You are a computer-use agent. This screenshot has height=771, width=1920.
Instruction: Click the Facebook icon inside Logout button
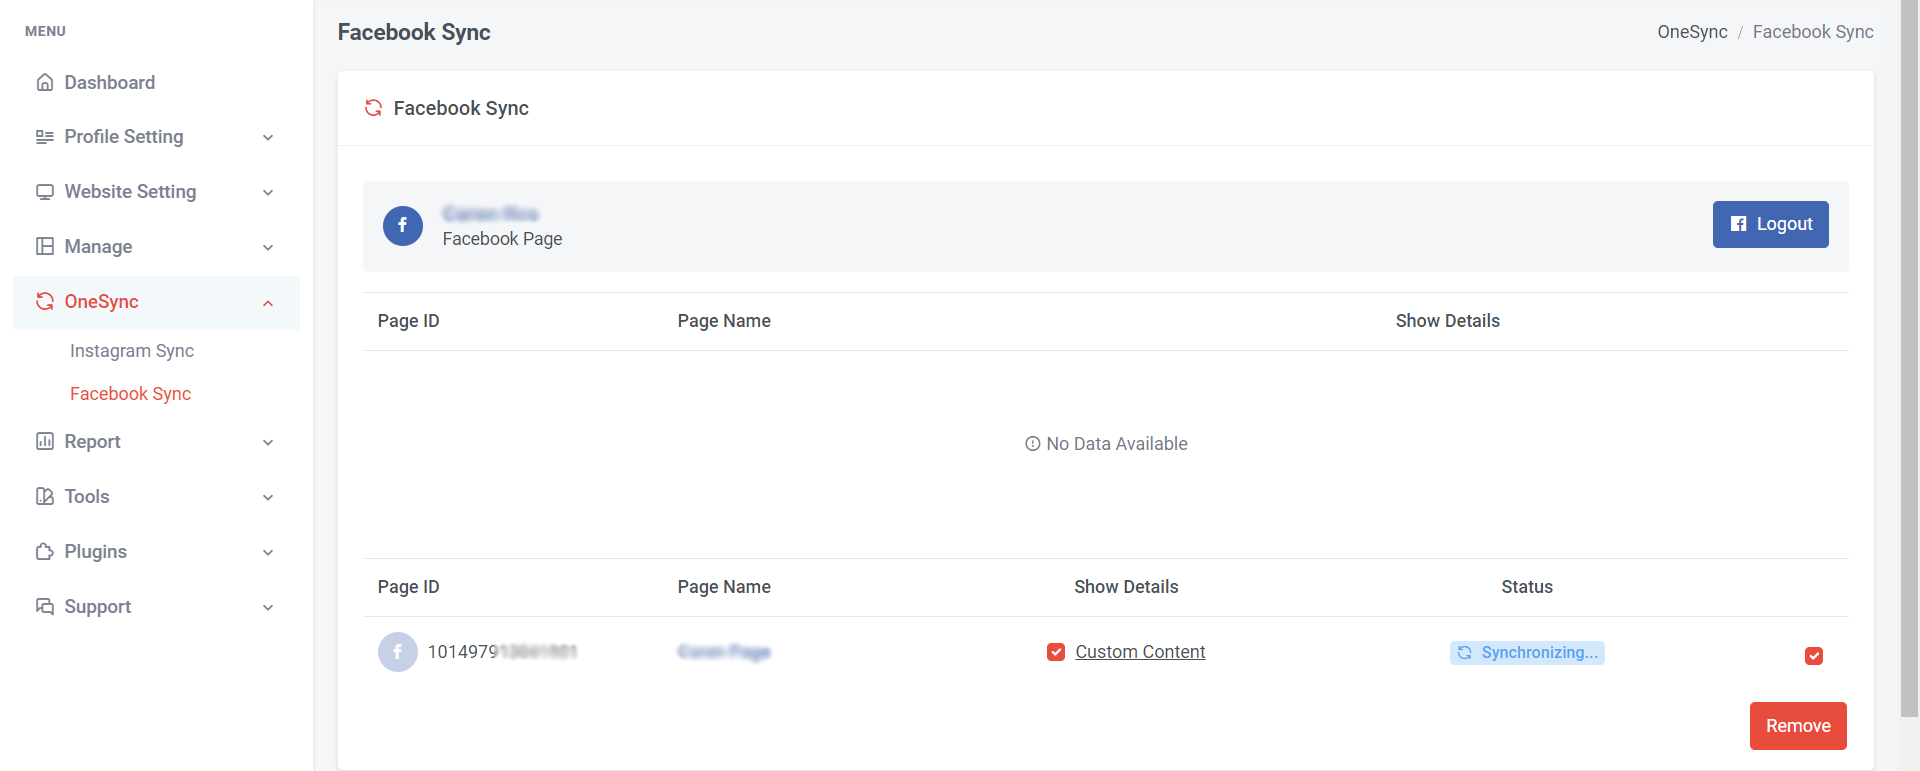(x=1738, y=224)
